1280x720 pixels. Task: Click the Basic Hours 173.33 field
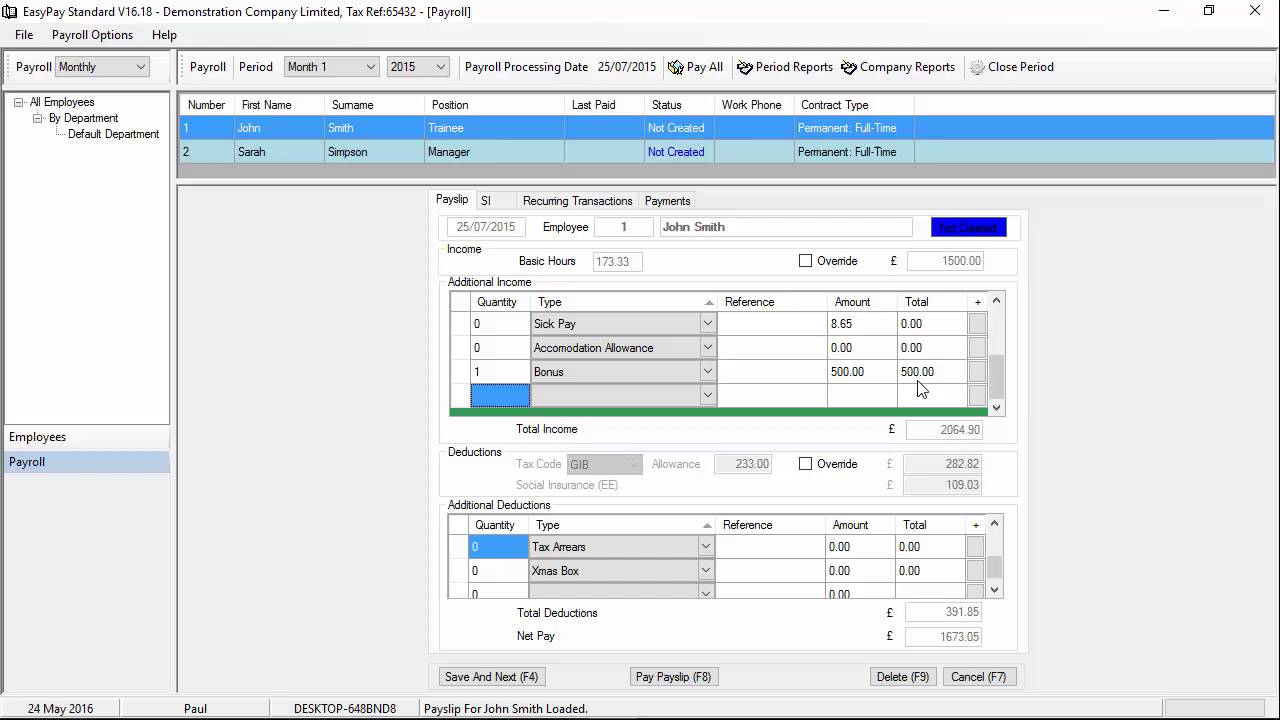(617, 261)
